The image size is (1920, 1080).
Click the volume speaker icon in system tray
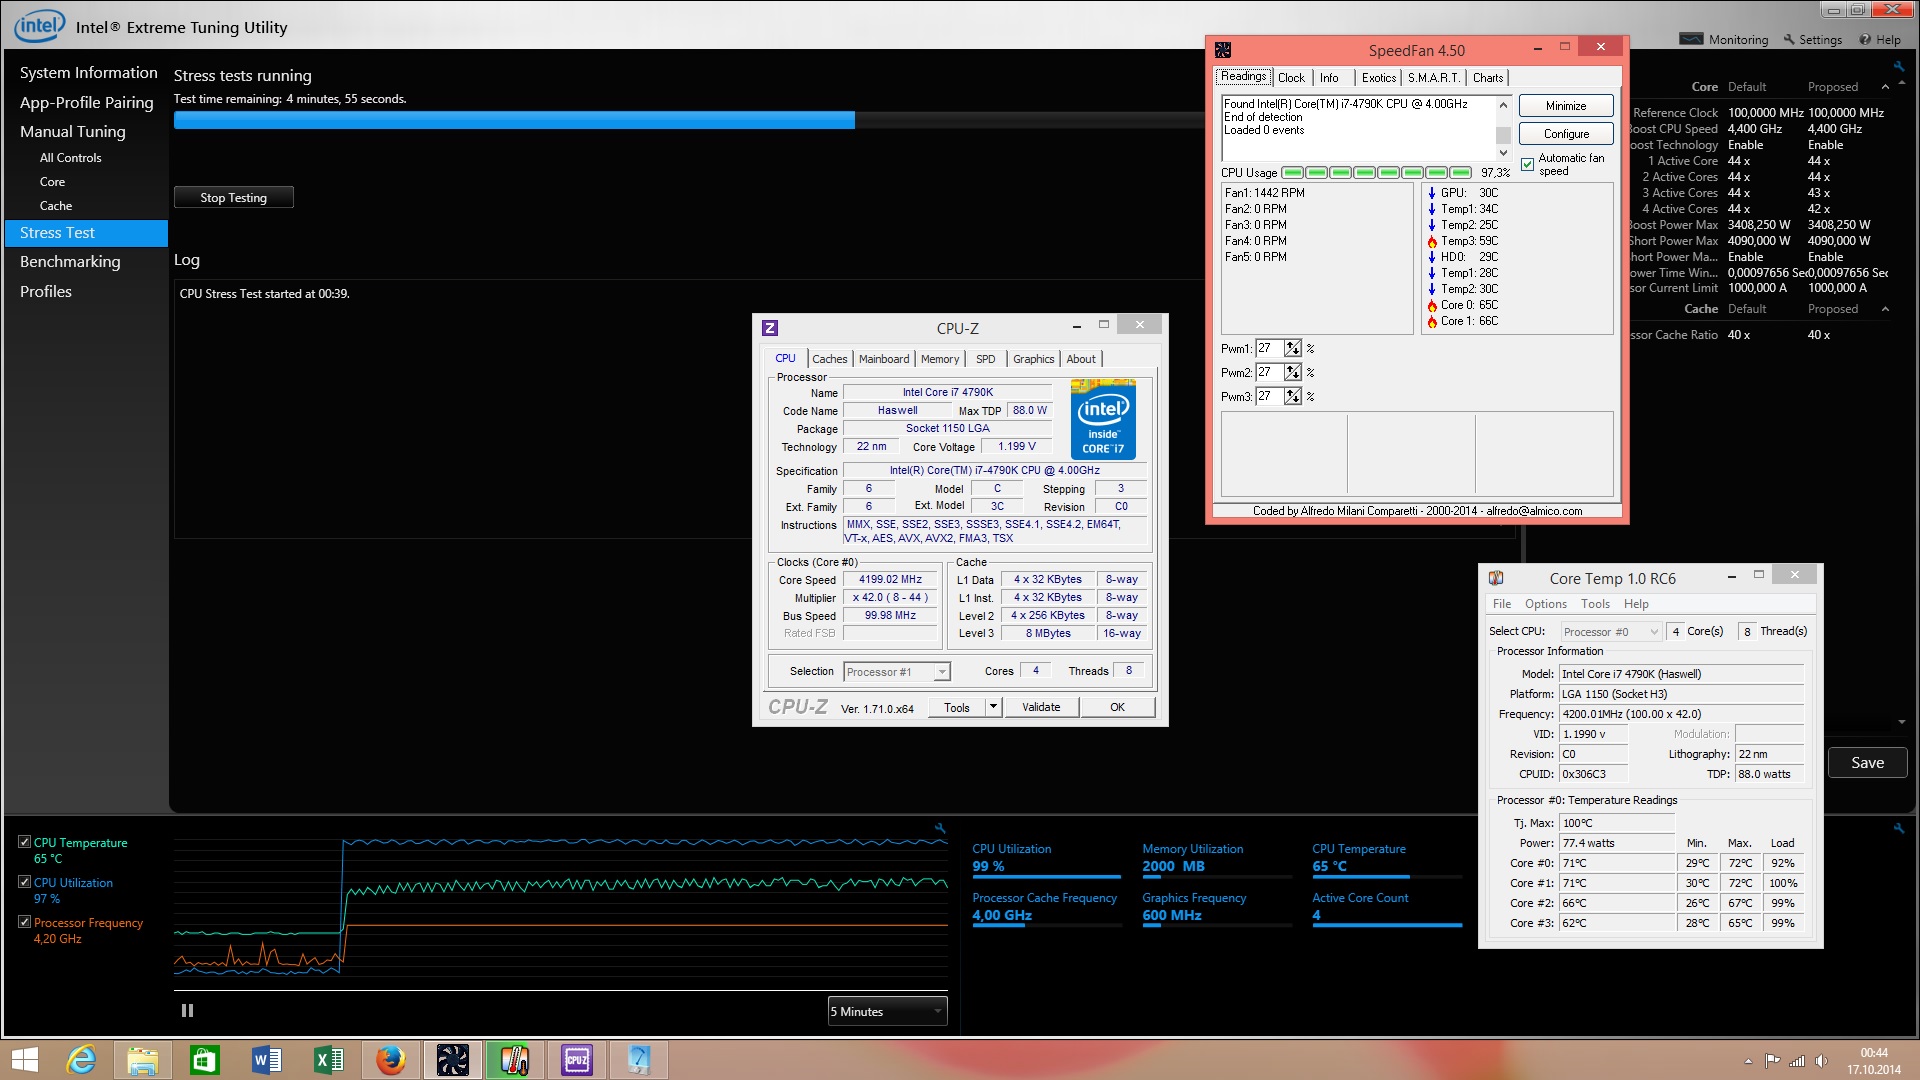[x=1821, y=1061]
